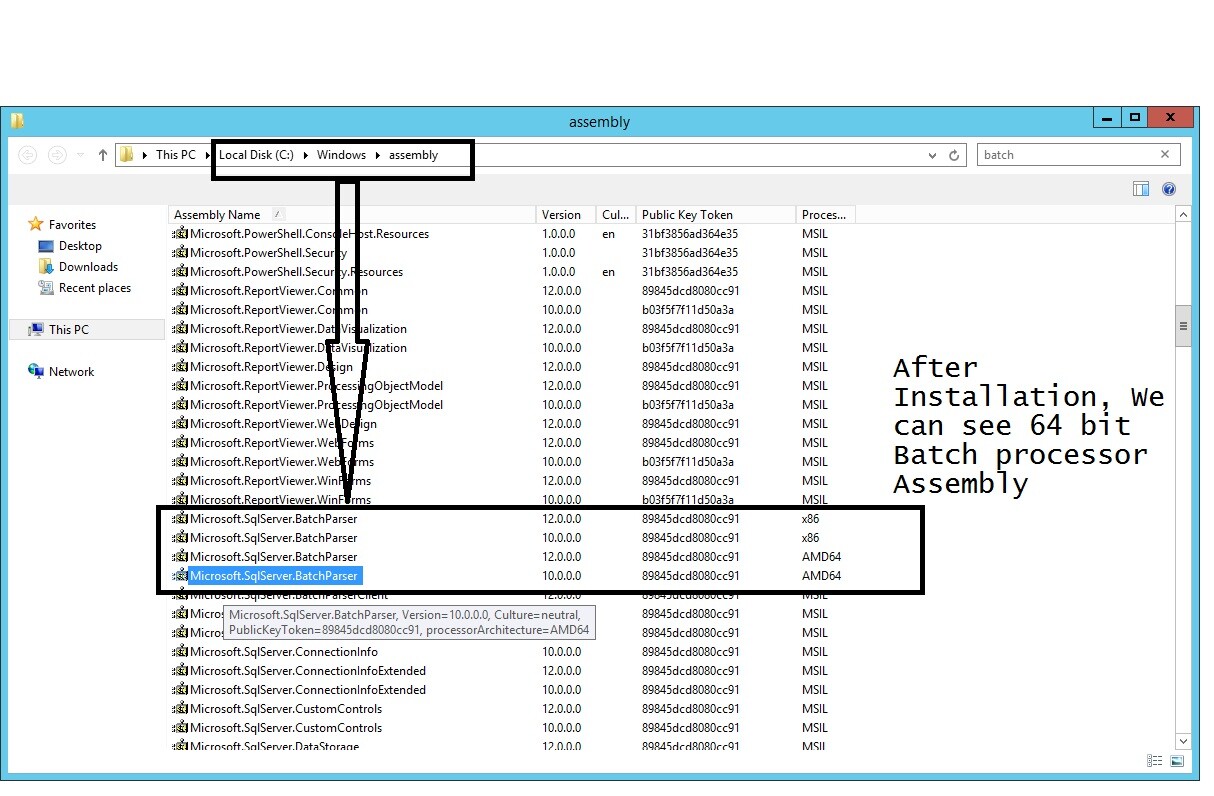Select BatchParser 10.0.0.0 x86 assembly
The image size is (1214, 796).
(x=273, y=538)
